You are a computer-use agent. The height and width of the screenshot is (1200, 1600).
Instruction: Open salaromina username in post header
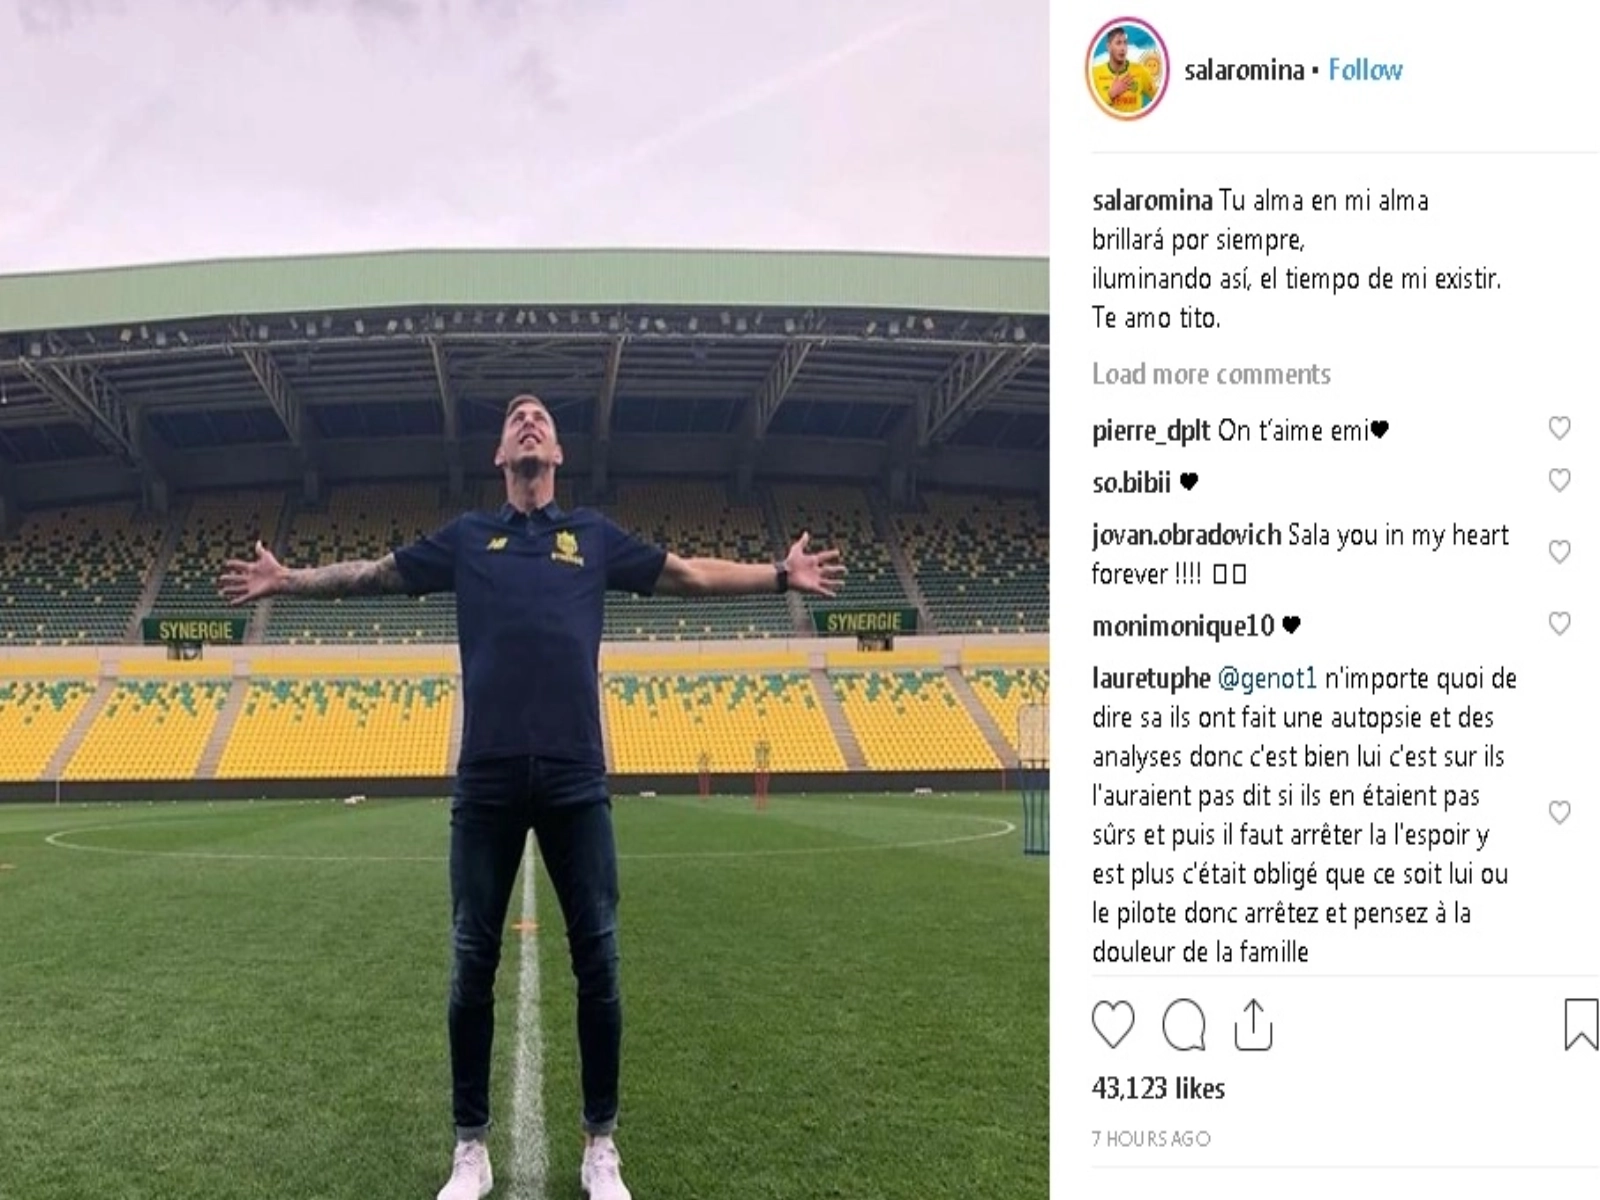pos(1244,70)
